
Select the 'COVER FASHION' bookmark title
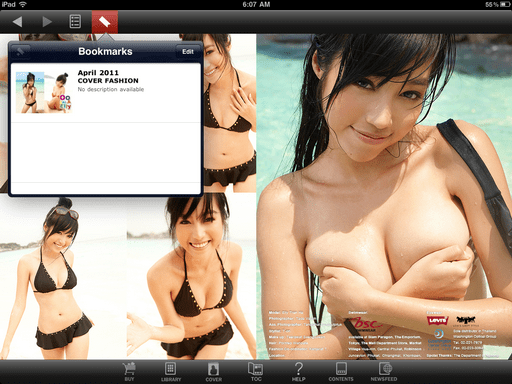click(108, 81)
